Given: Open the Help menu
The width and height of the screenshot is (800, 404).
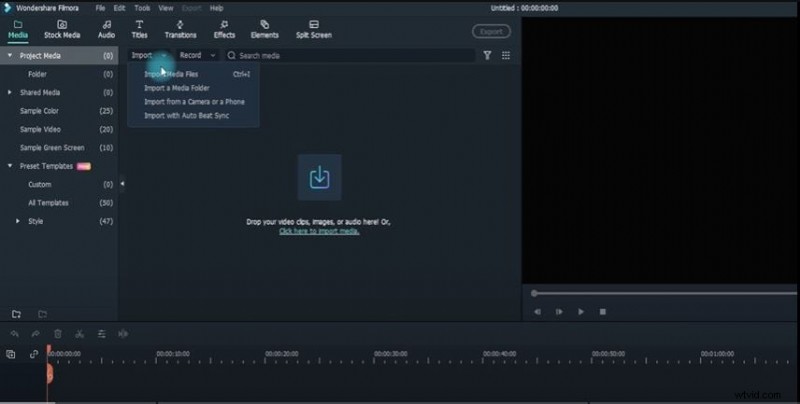Looking at the screenshot, I should 216,8.
